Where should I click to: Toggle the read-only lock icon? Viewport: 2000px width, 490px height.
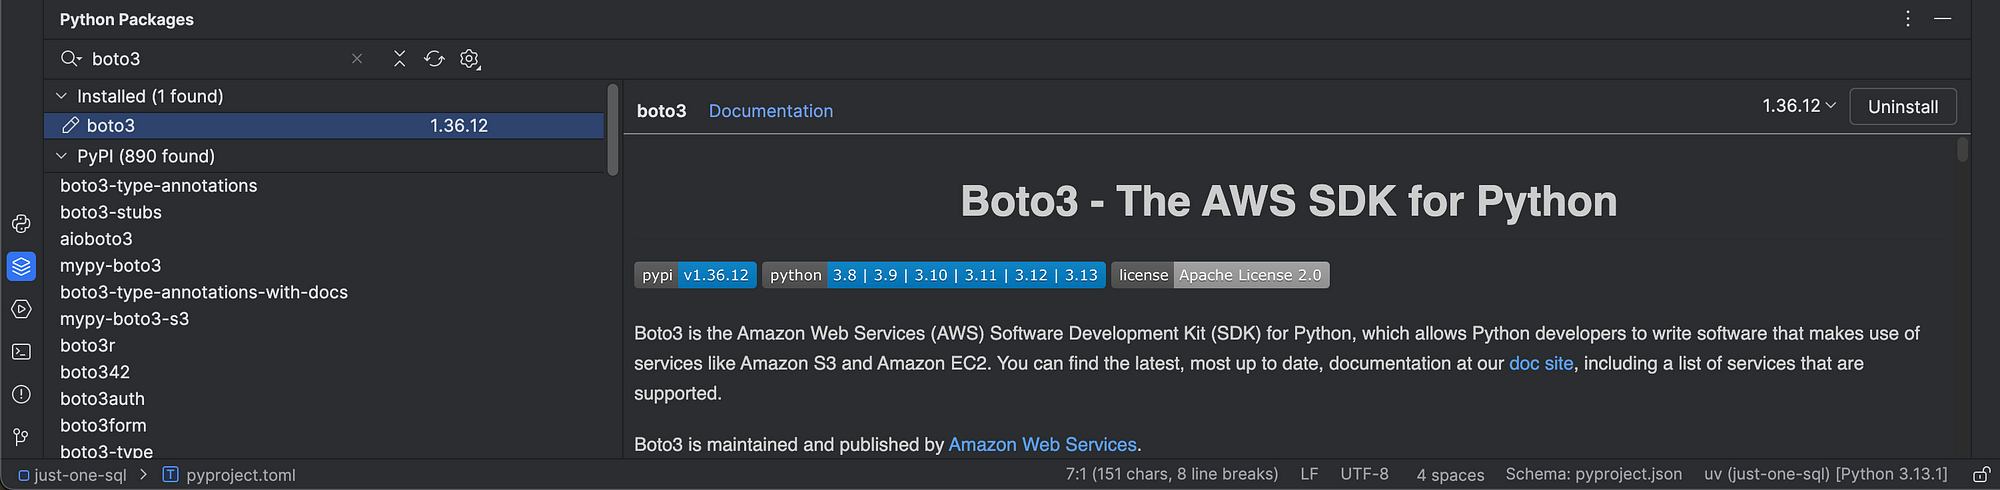[x=1980, y=475]
